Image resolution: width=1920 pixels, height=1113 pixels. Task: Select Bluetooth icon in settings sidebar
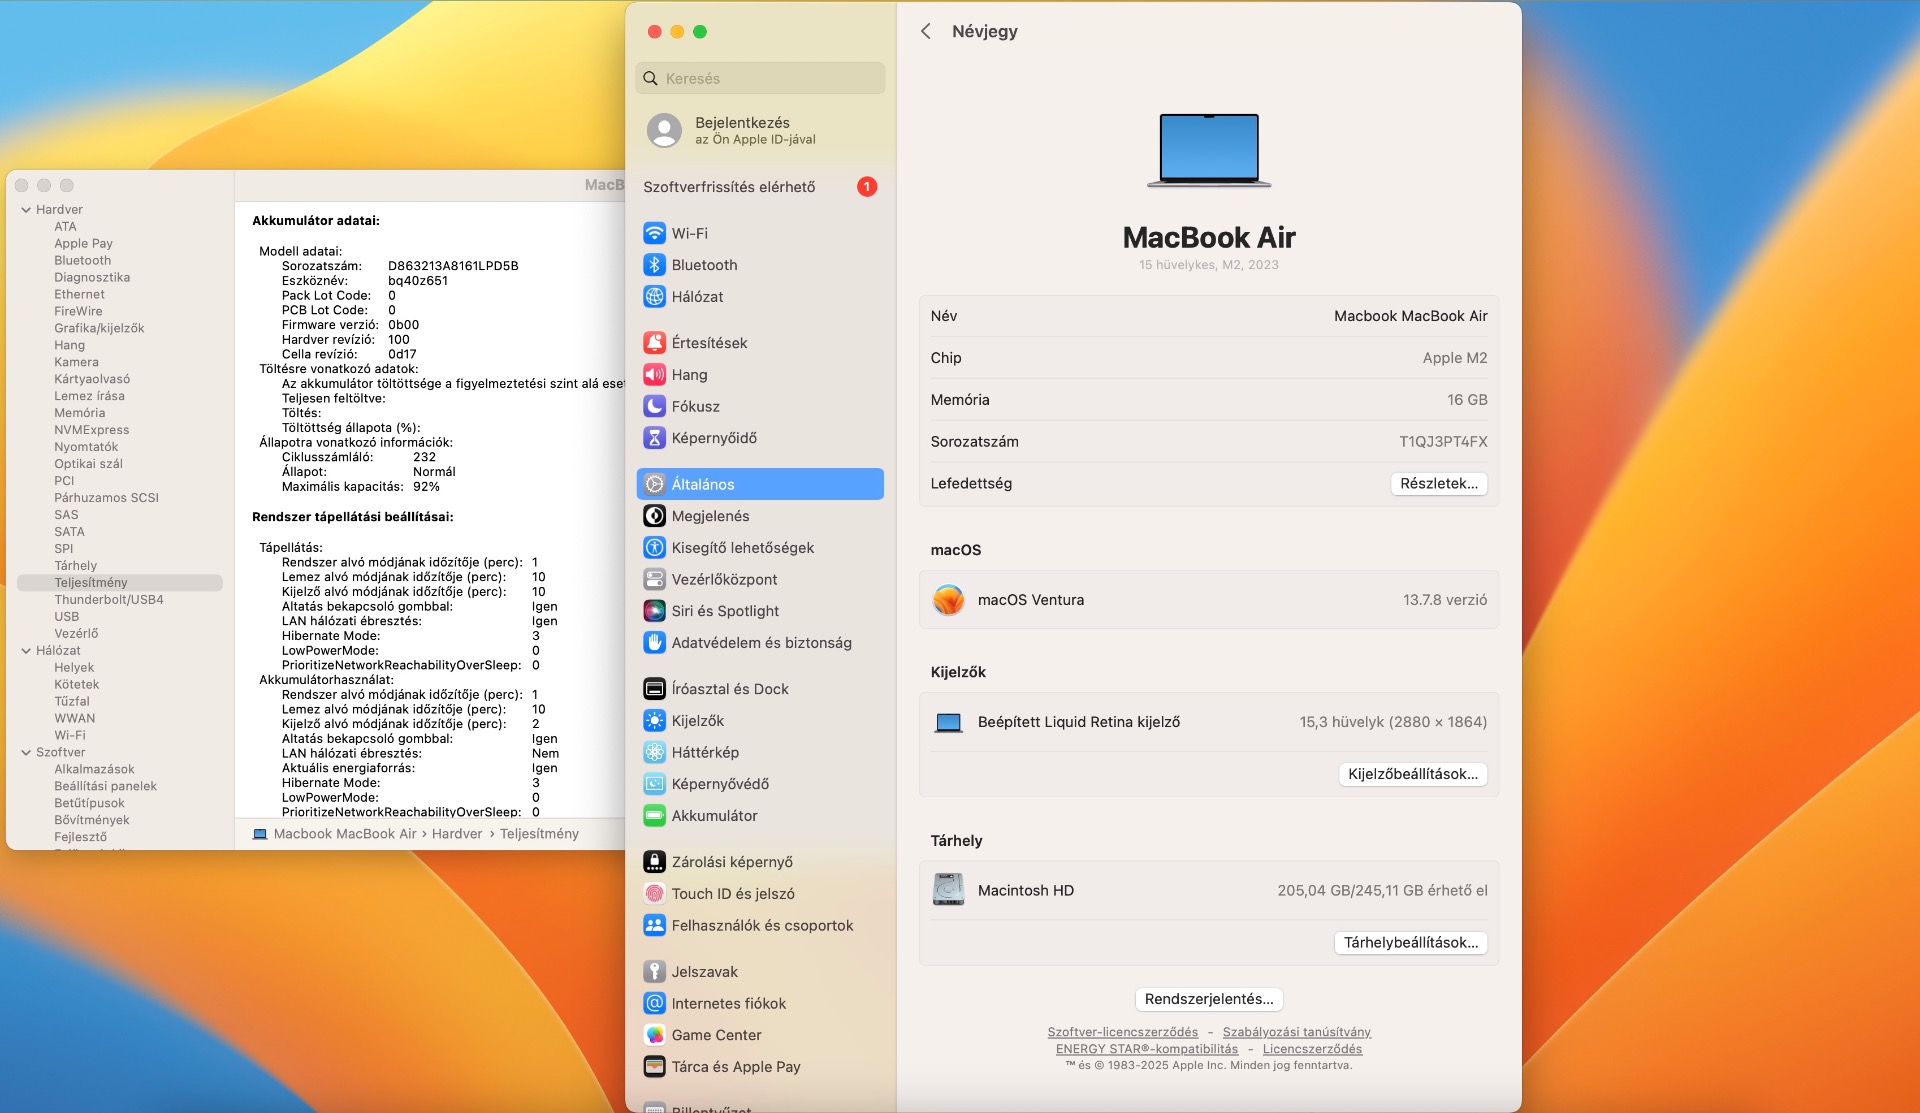point(654,265)
